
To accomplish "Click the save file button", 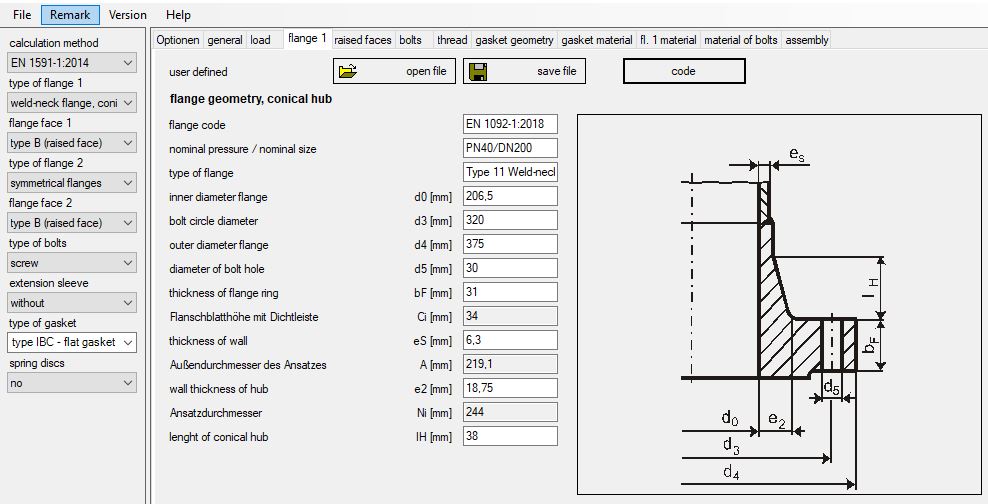I will (x=524, y=71).
